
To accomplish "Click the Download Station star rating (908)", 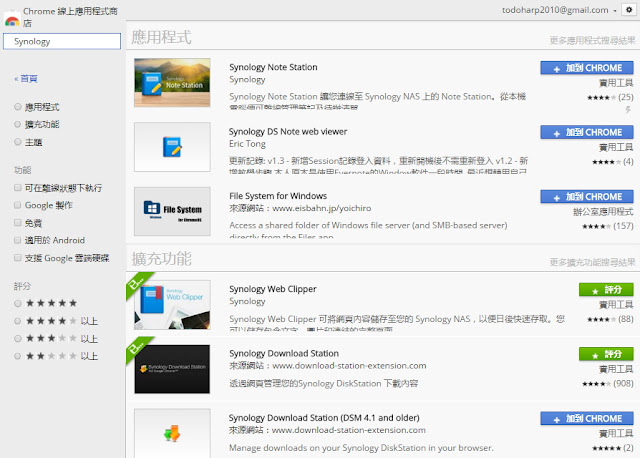I will (x=608, y=383).
